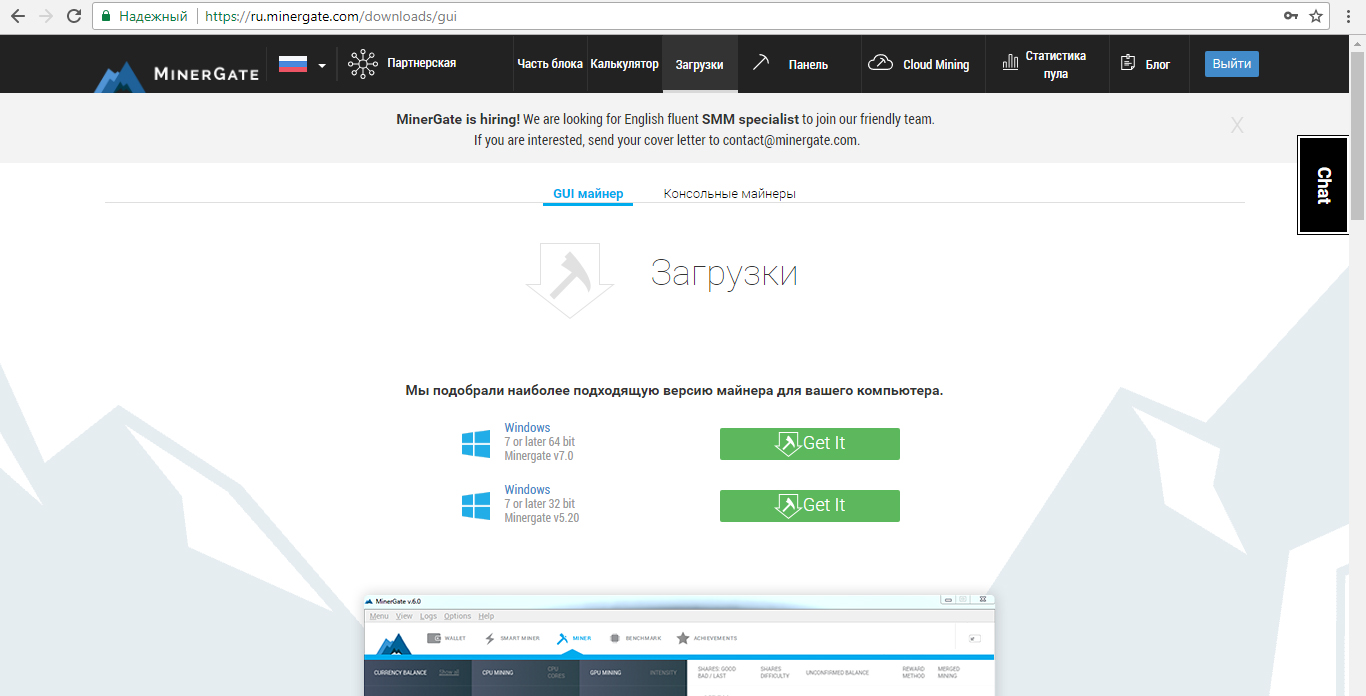Open the Windows 64 bit link
The height and width of the screenshot is (696, 1366).
click(527, 428)
